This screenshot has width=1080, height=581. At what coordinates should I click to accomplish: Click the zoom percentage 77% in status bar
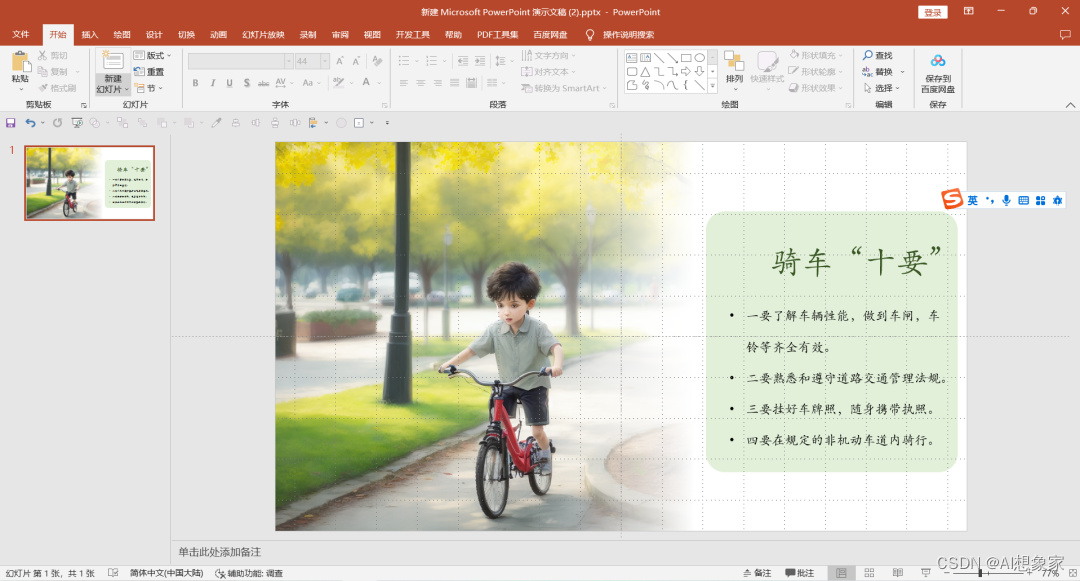1050,573
